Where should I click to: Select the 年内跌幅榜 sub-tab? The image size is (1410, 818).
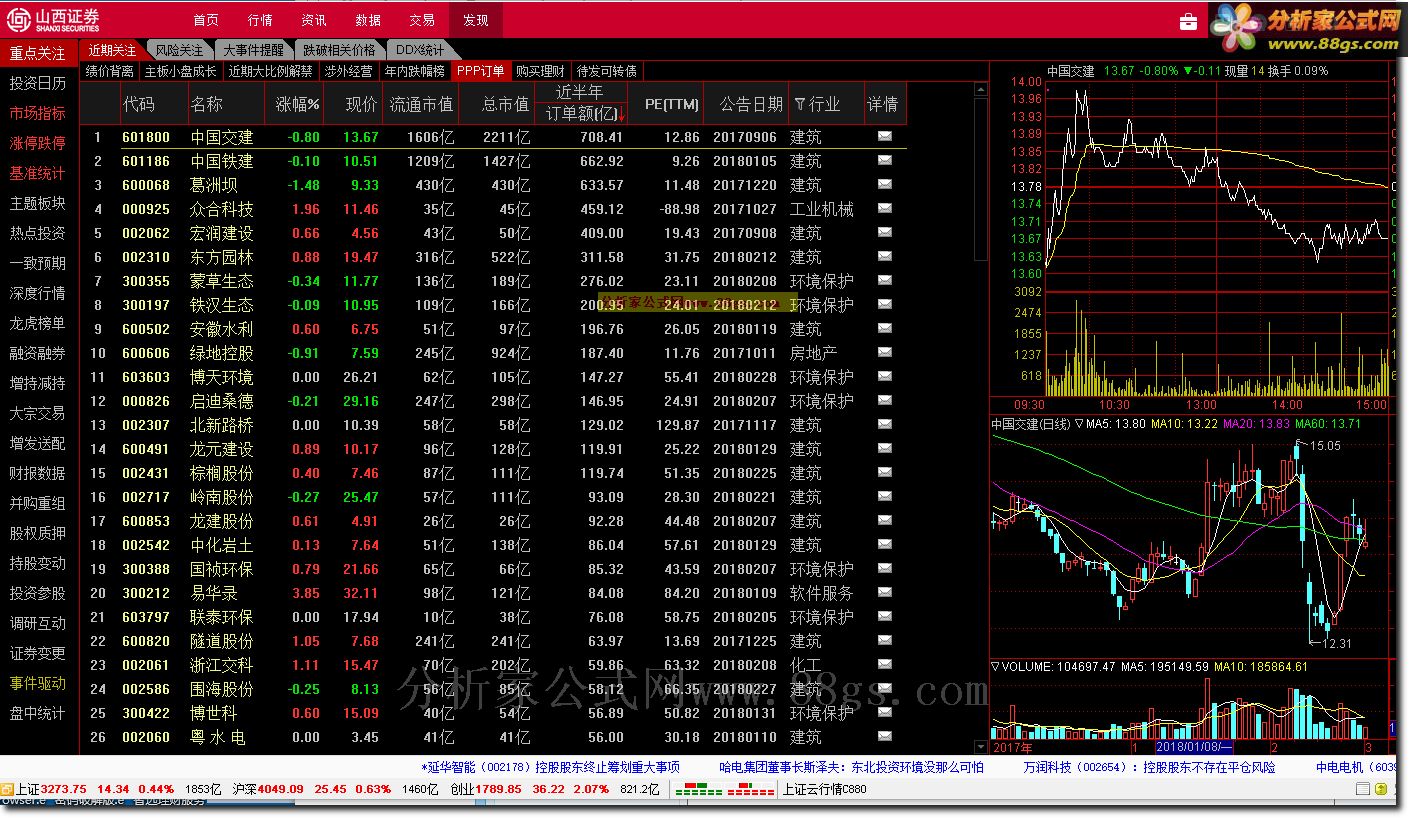414,71
